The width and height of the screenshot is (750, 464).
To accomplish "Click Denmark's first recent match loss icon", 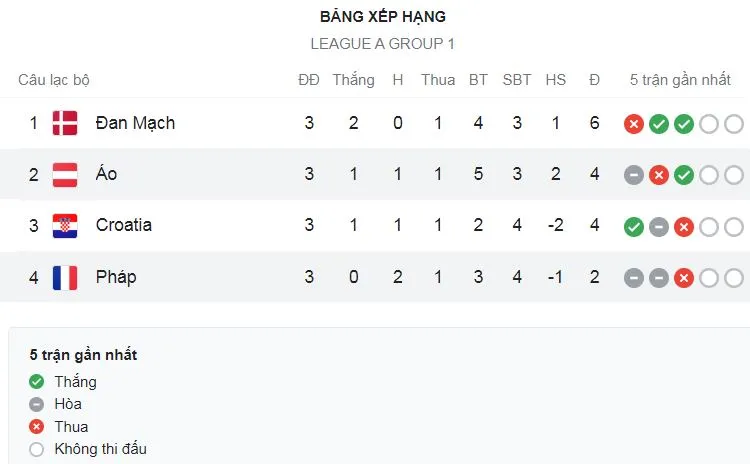I will click(633, 124).
